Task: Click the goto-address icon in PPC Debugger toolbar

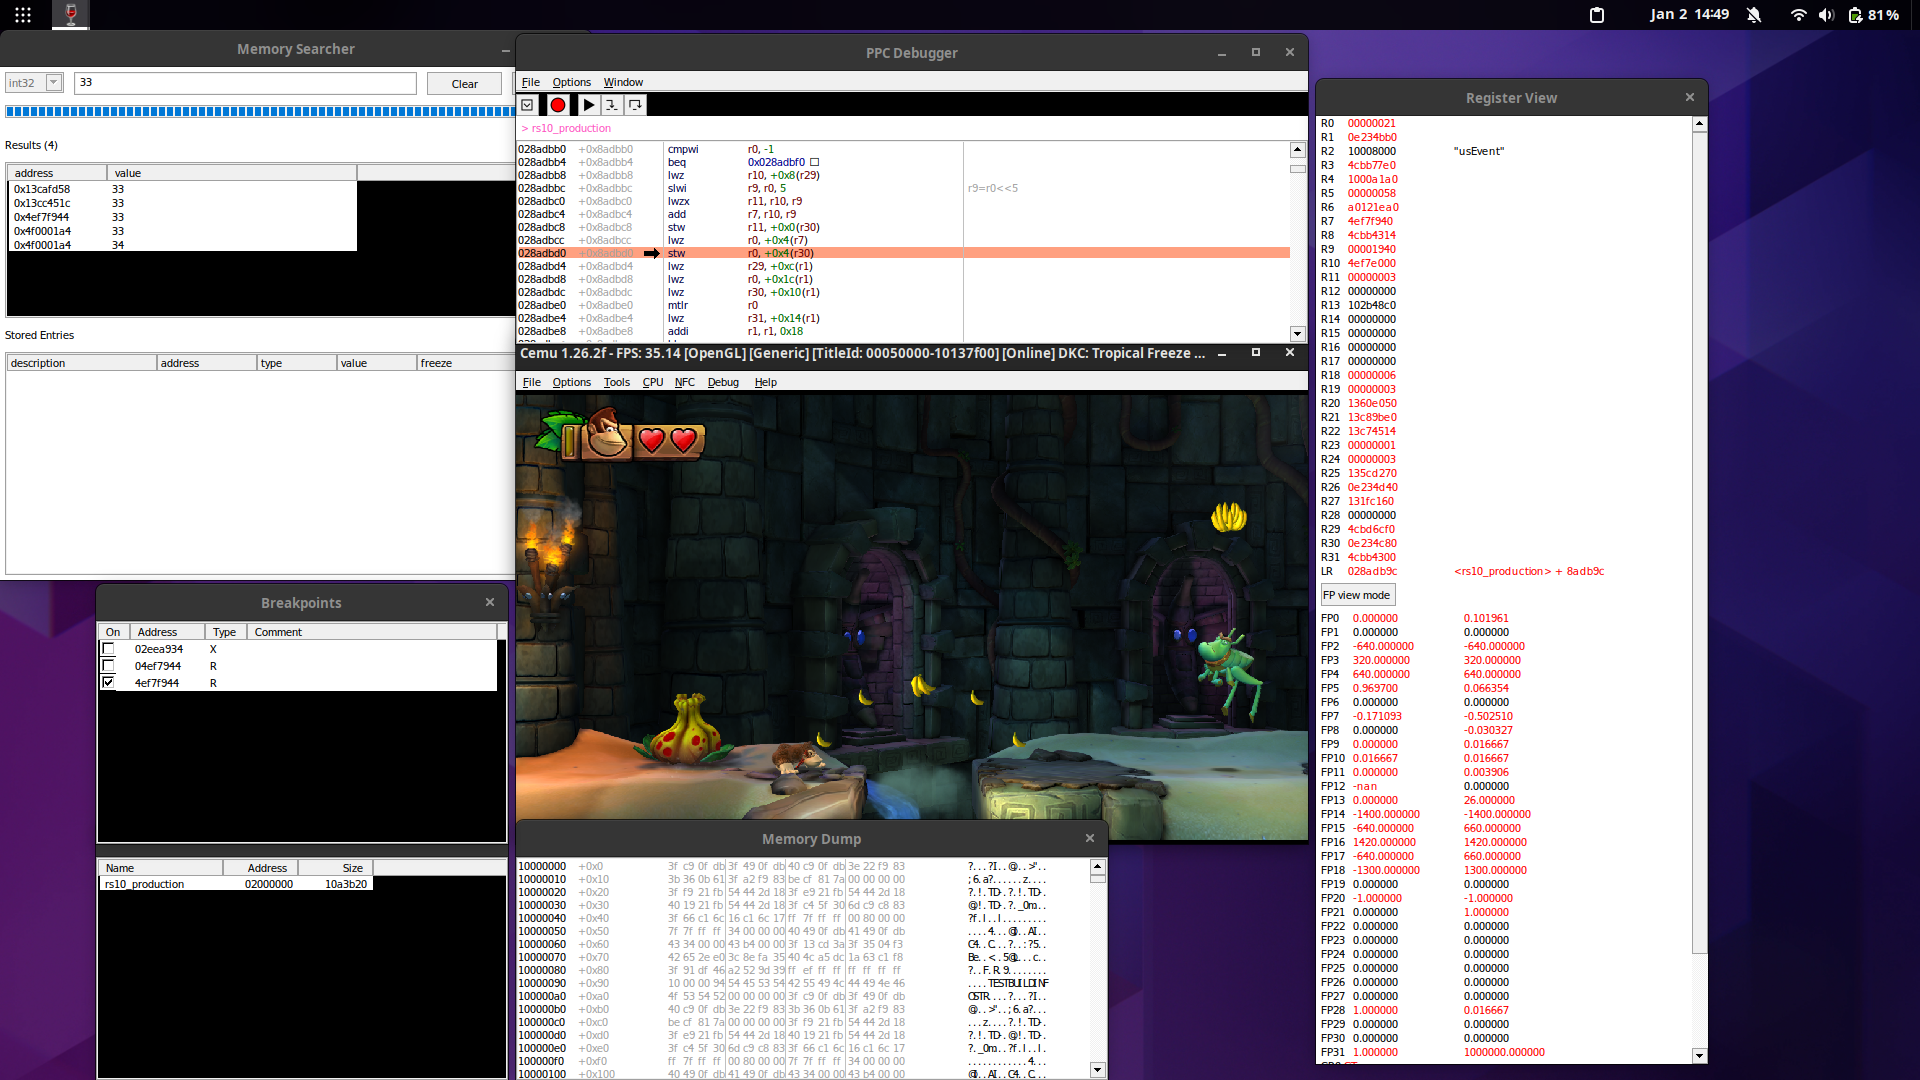Action: pyautogui.click(x=527, y=105)
